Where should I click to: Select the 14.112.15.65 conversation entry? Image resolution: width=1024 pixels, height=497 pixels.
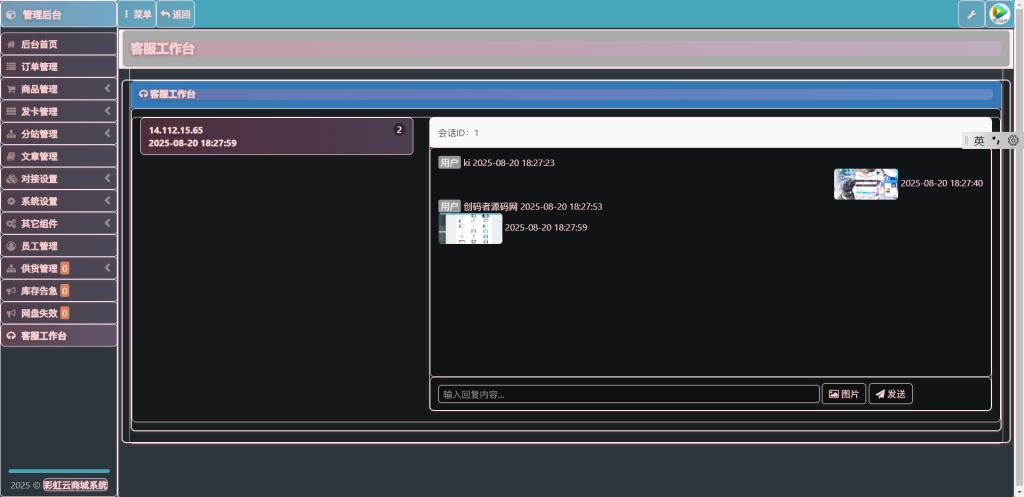(276, 136)
